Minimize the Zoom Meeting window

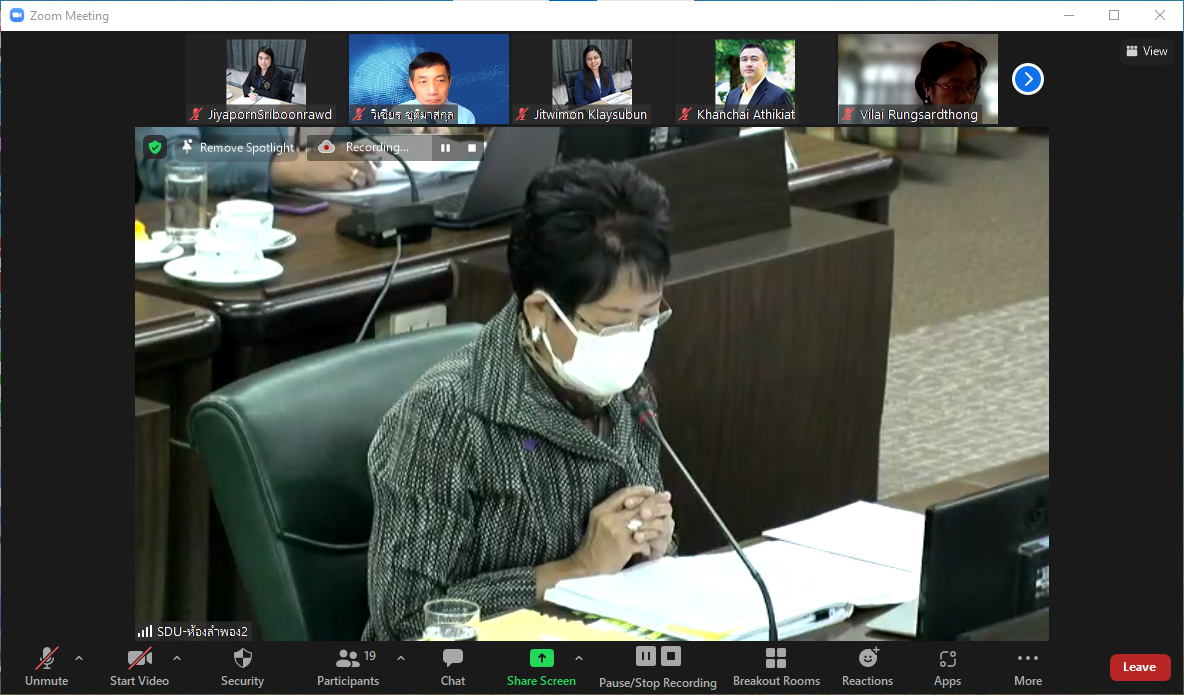coord(1069,15)
